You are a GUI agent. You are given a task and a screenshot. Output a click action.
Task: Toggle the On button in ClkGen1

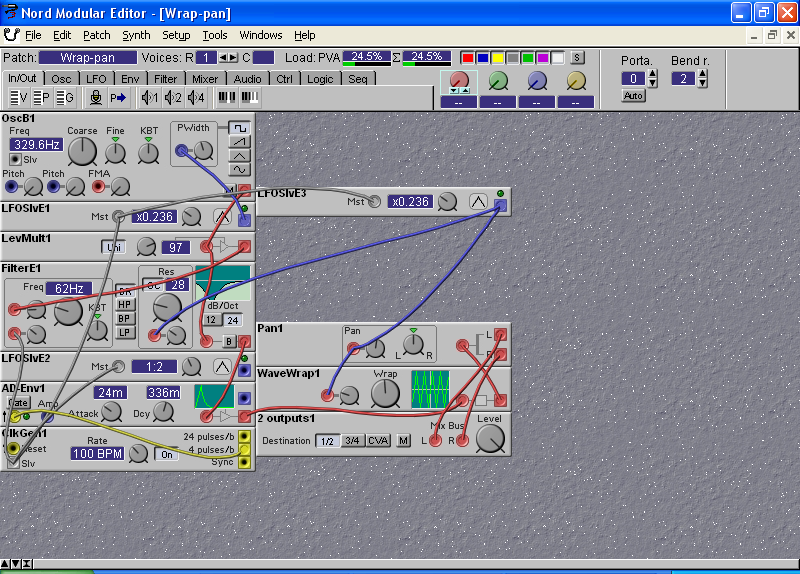(x=167, y=454)
